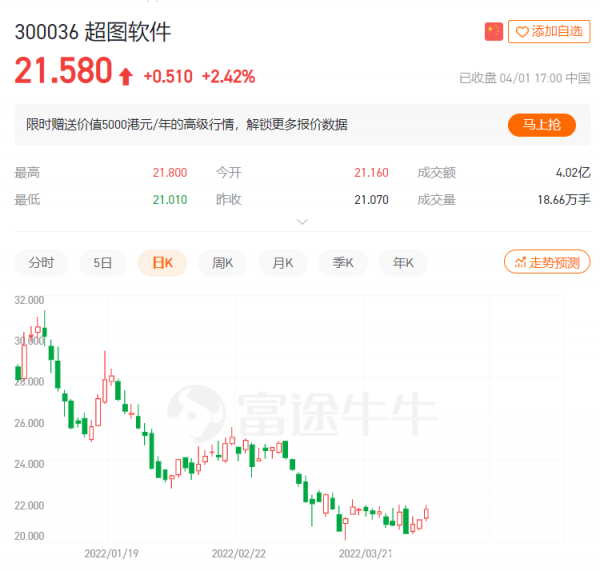
Task: Click the 26.000 price axis label
Action: [29, 423]
